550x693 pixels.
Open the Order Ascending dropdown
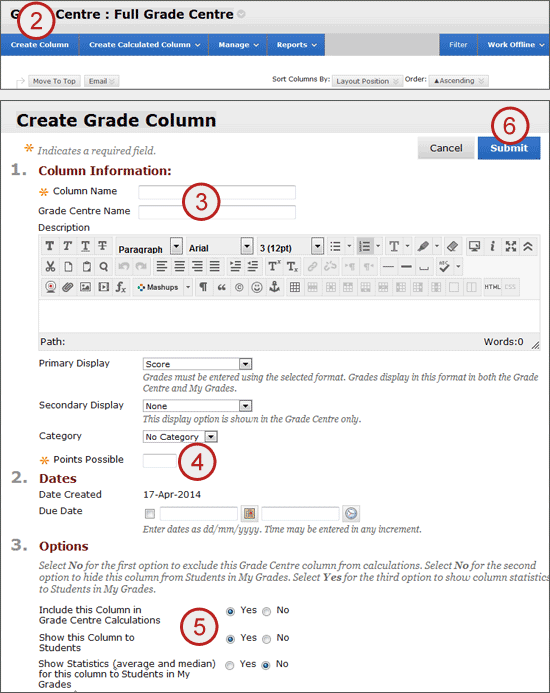pyautogui.click(x=458, y=81)
